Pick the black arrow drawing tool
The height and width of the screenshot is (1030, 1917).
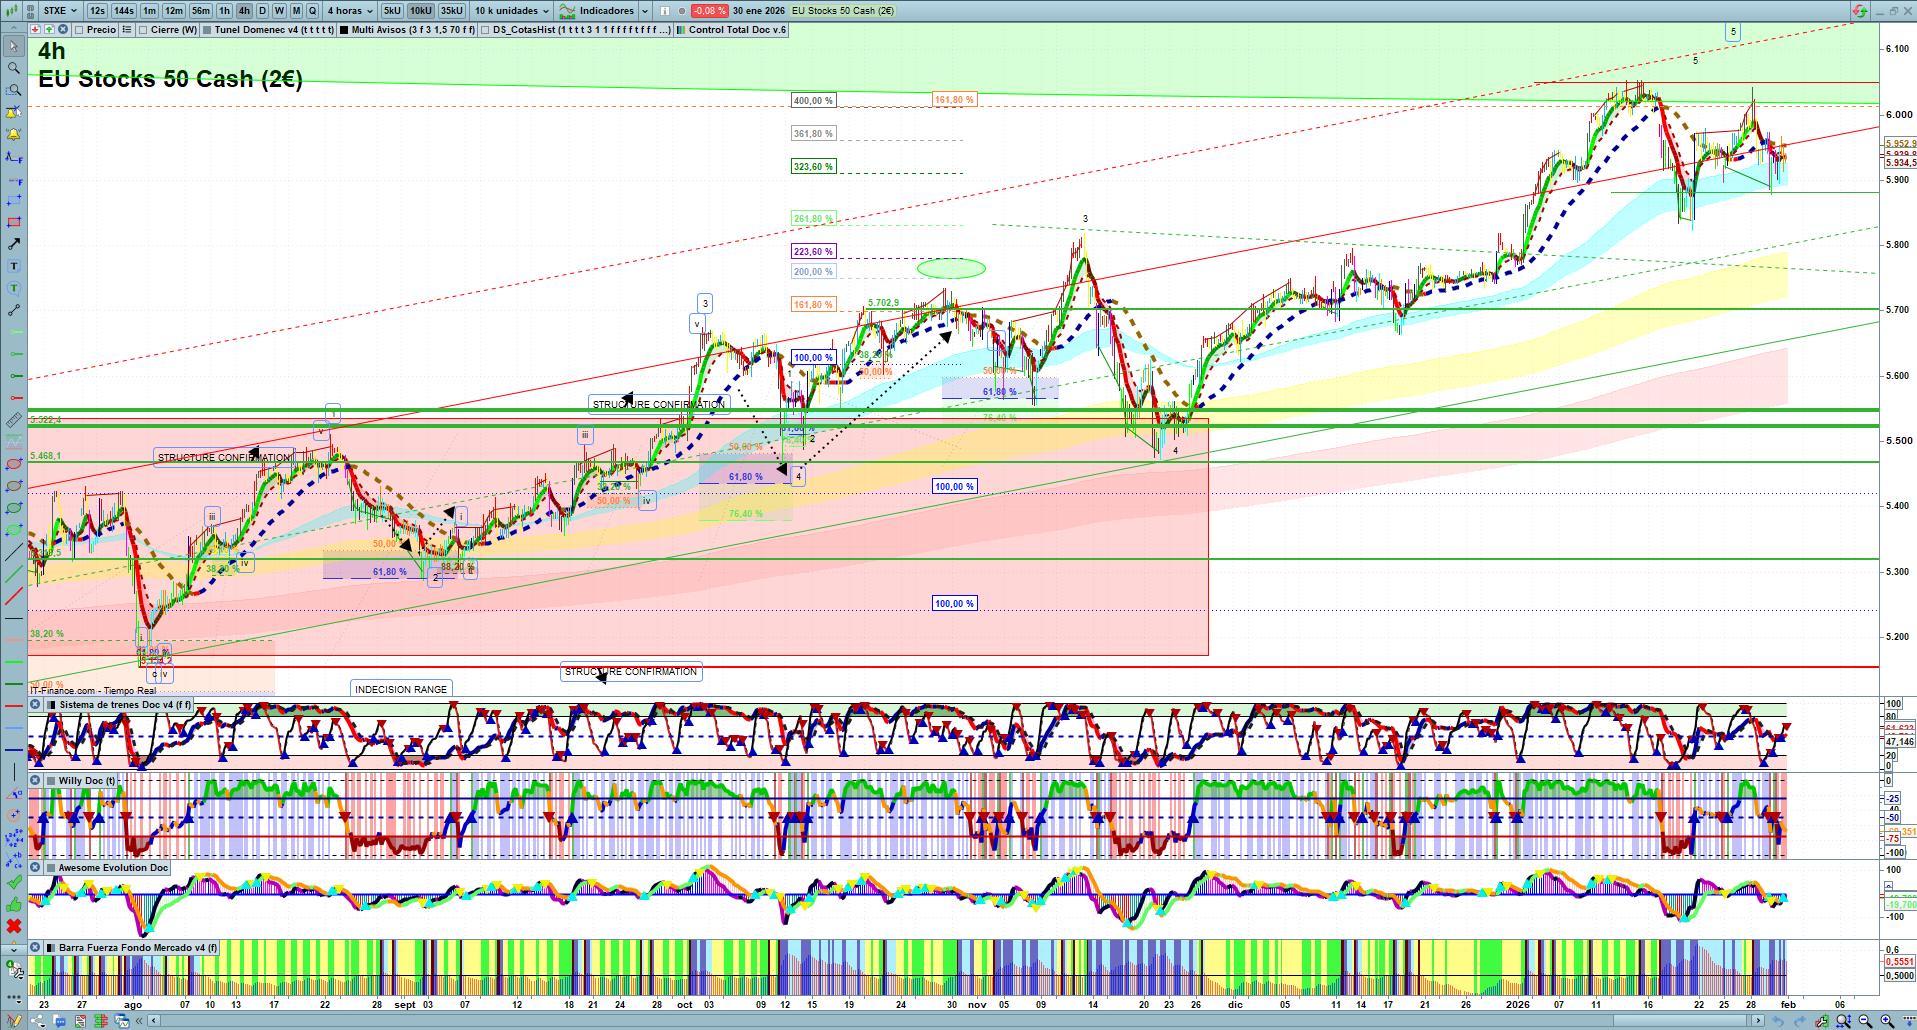click(x=14, y=244)
